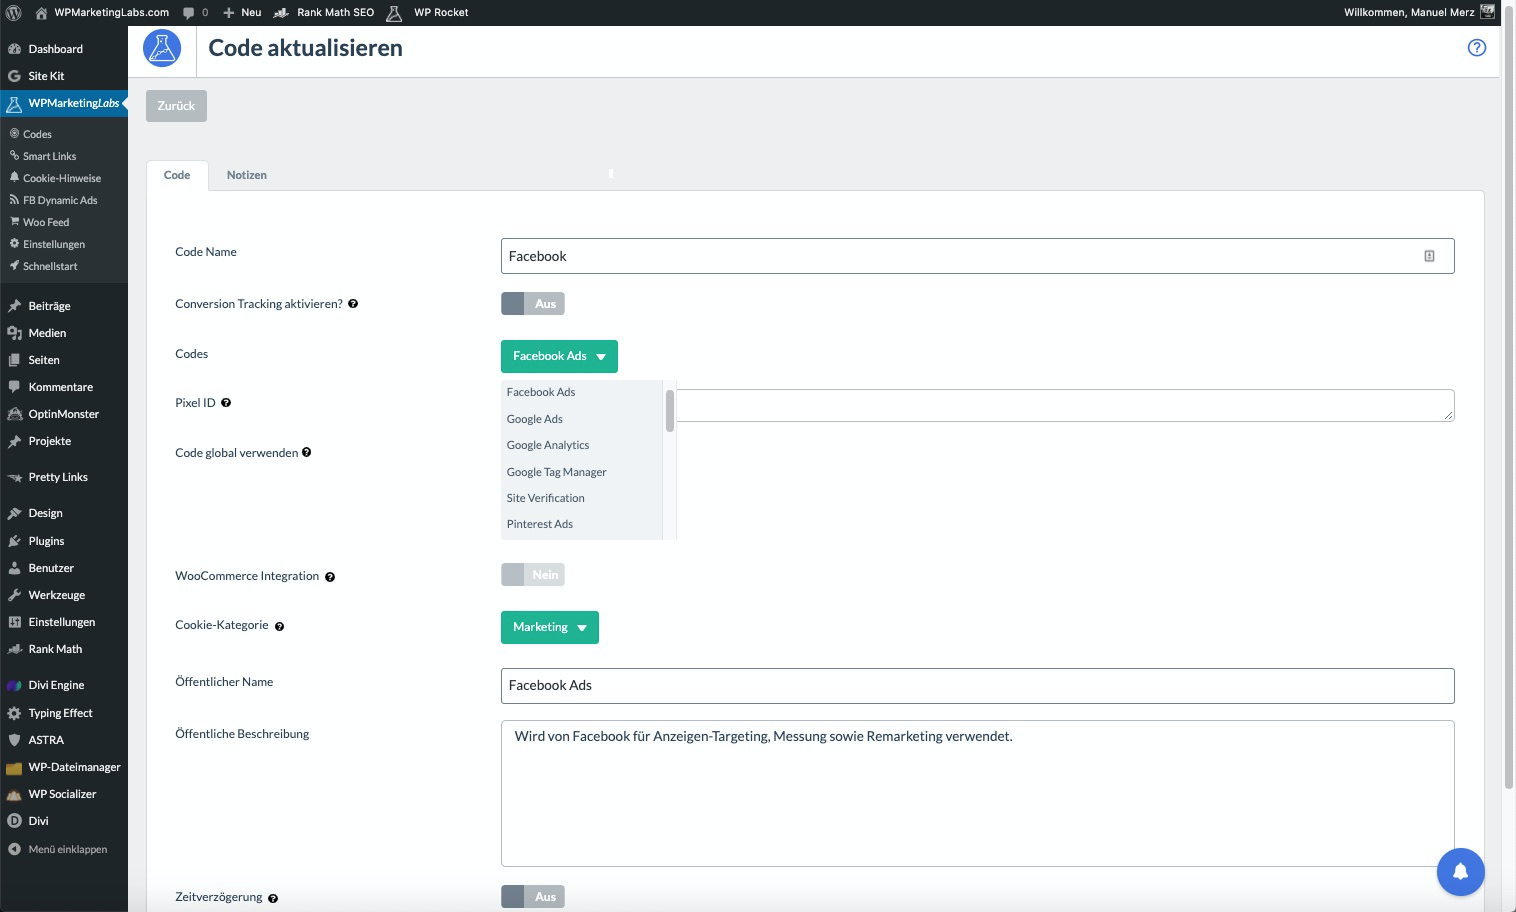Open the WPMarketingLabs sidebar menu
Image resolution: width=1516 pixels, height=912 pixels.
(x=64, y=103)
